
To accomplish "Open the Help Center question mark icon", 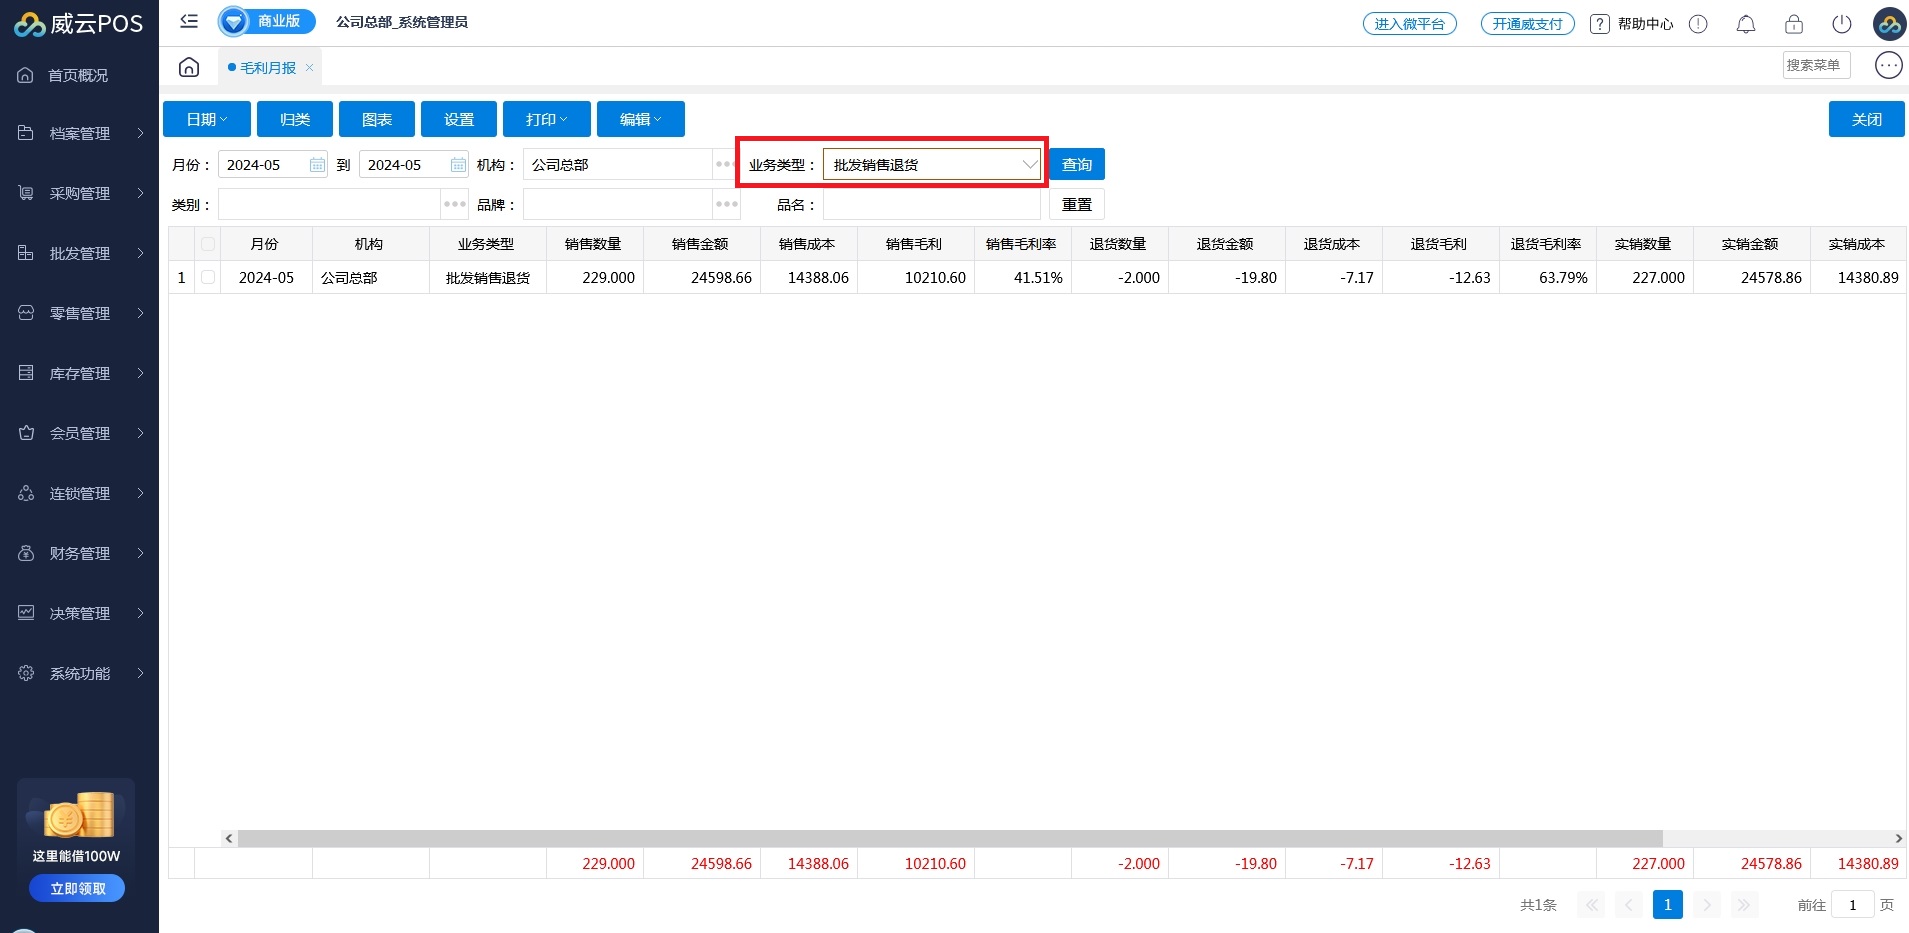I will [x=1600, y=24].
